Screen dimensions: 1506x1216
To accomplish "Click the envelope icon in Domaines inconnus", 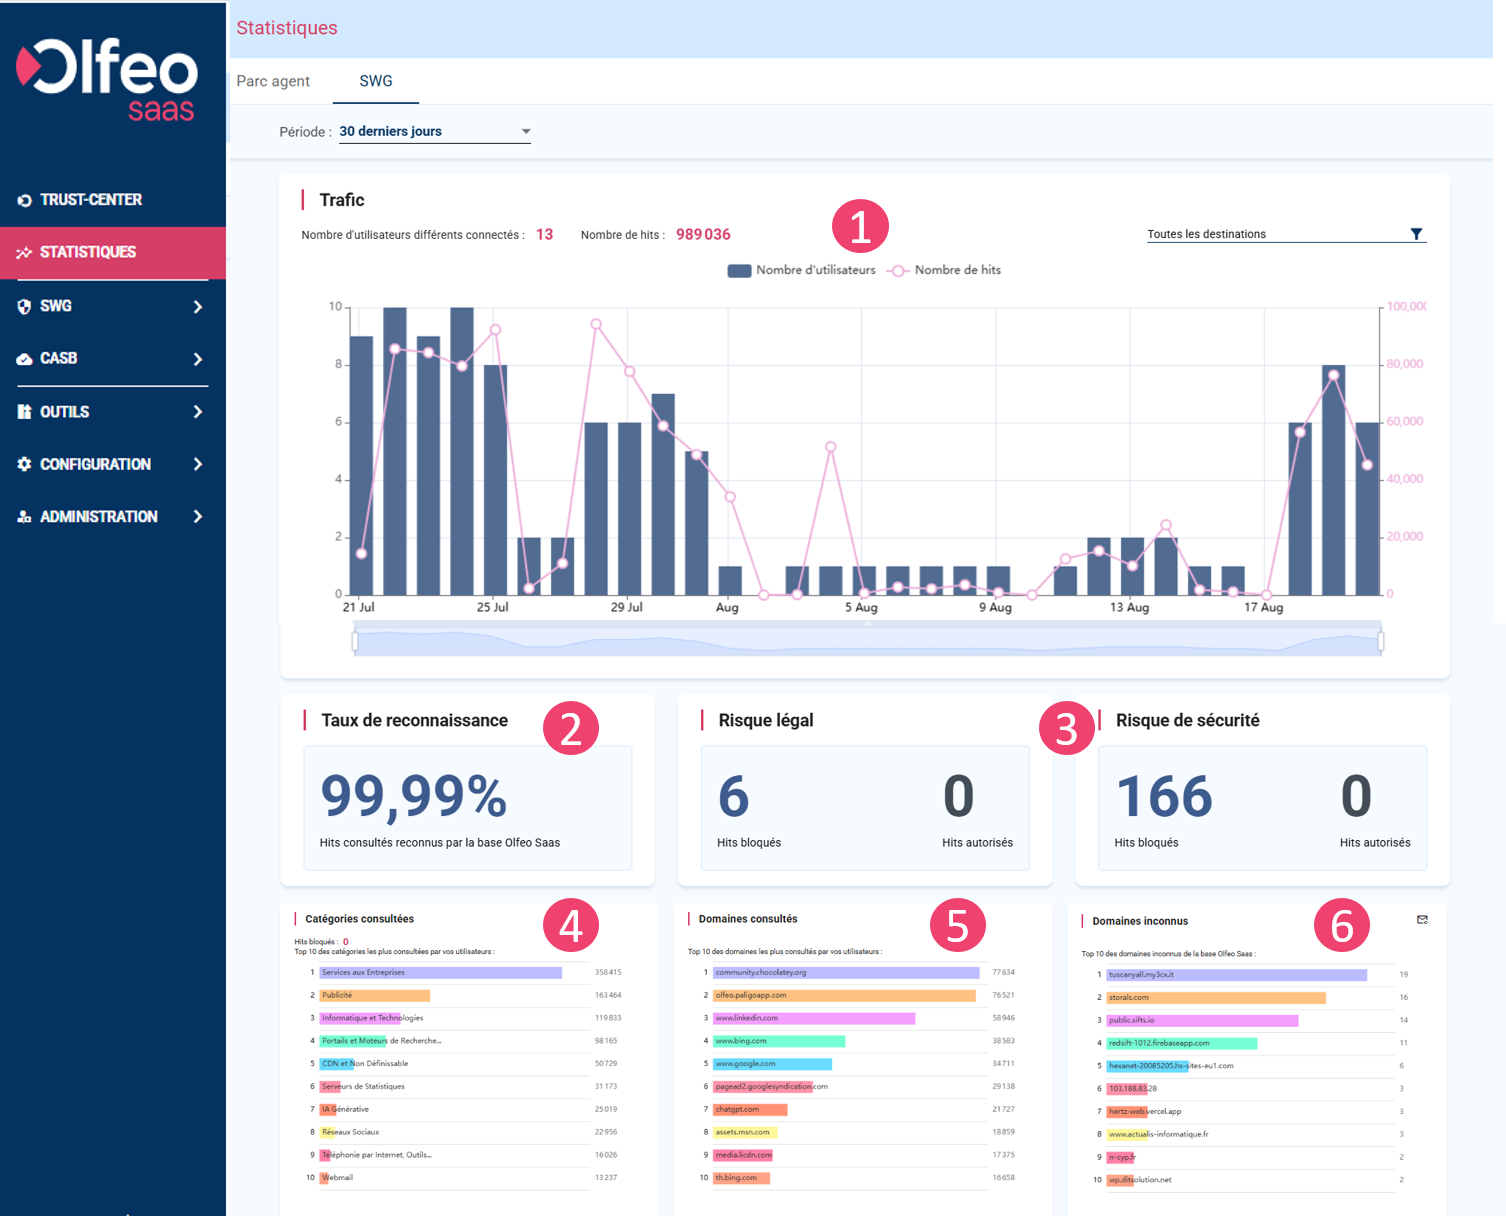I will [1422, 920].
